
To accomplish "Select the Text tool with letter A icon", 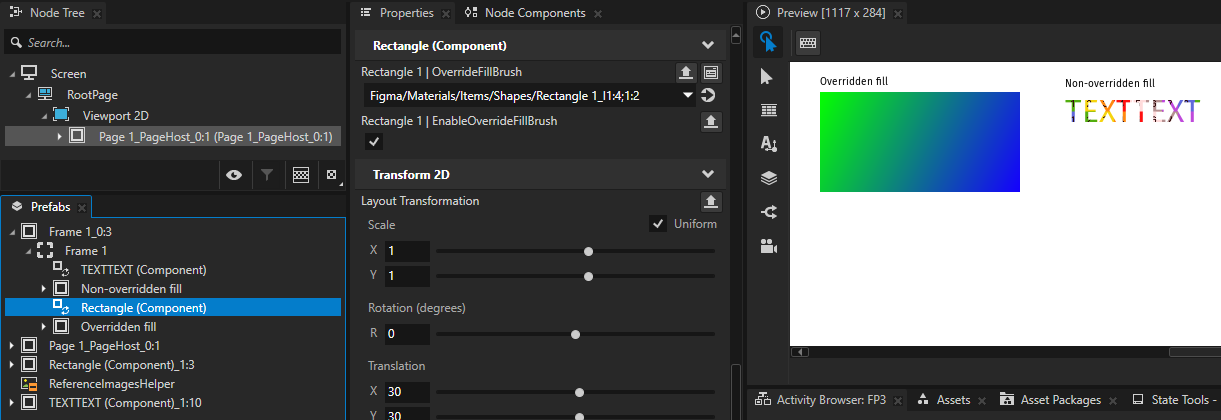I will (x=768, y=144).
